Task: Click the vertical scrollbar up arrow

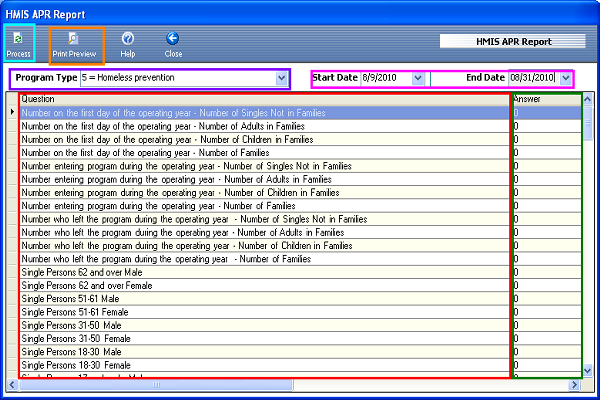Action: 587,99
